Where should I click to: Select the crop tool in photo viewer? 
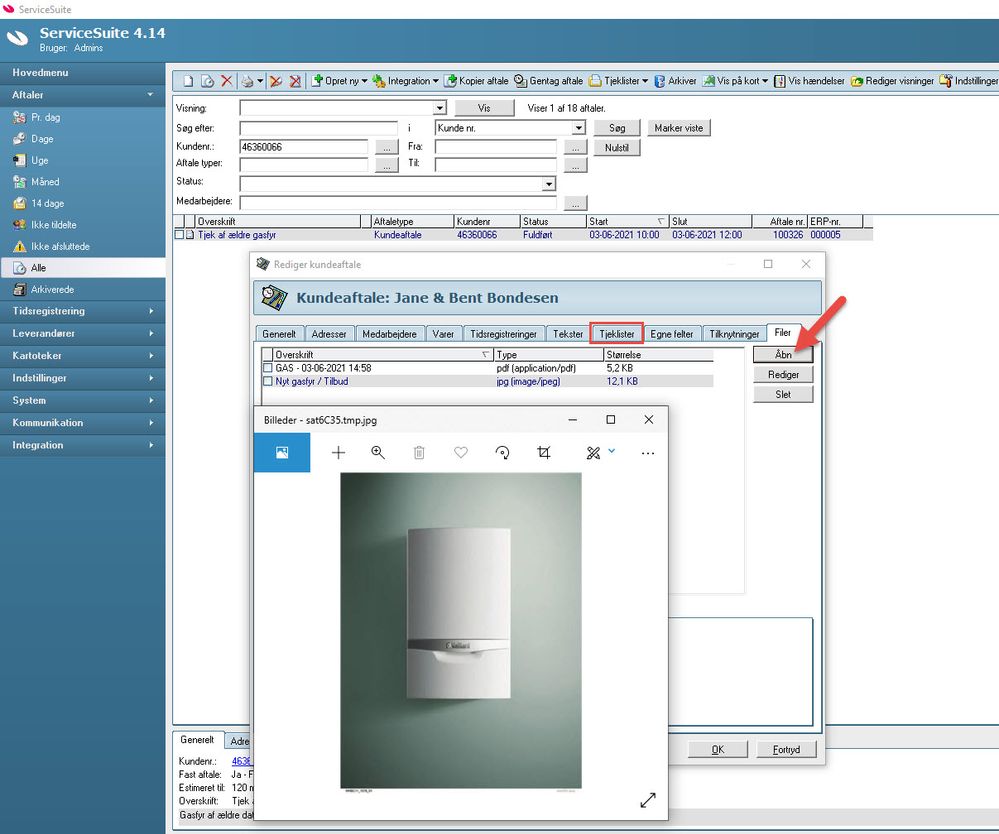[x=543, y=452]
